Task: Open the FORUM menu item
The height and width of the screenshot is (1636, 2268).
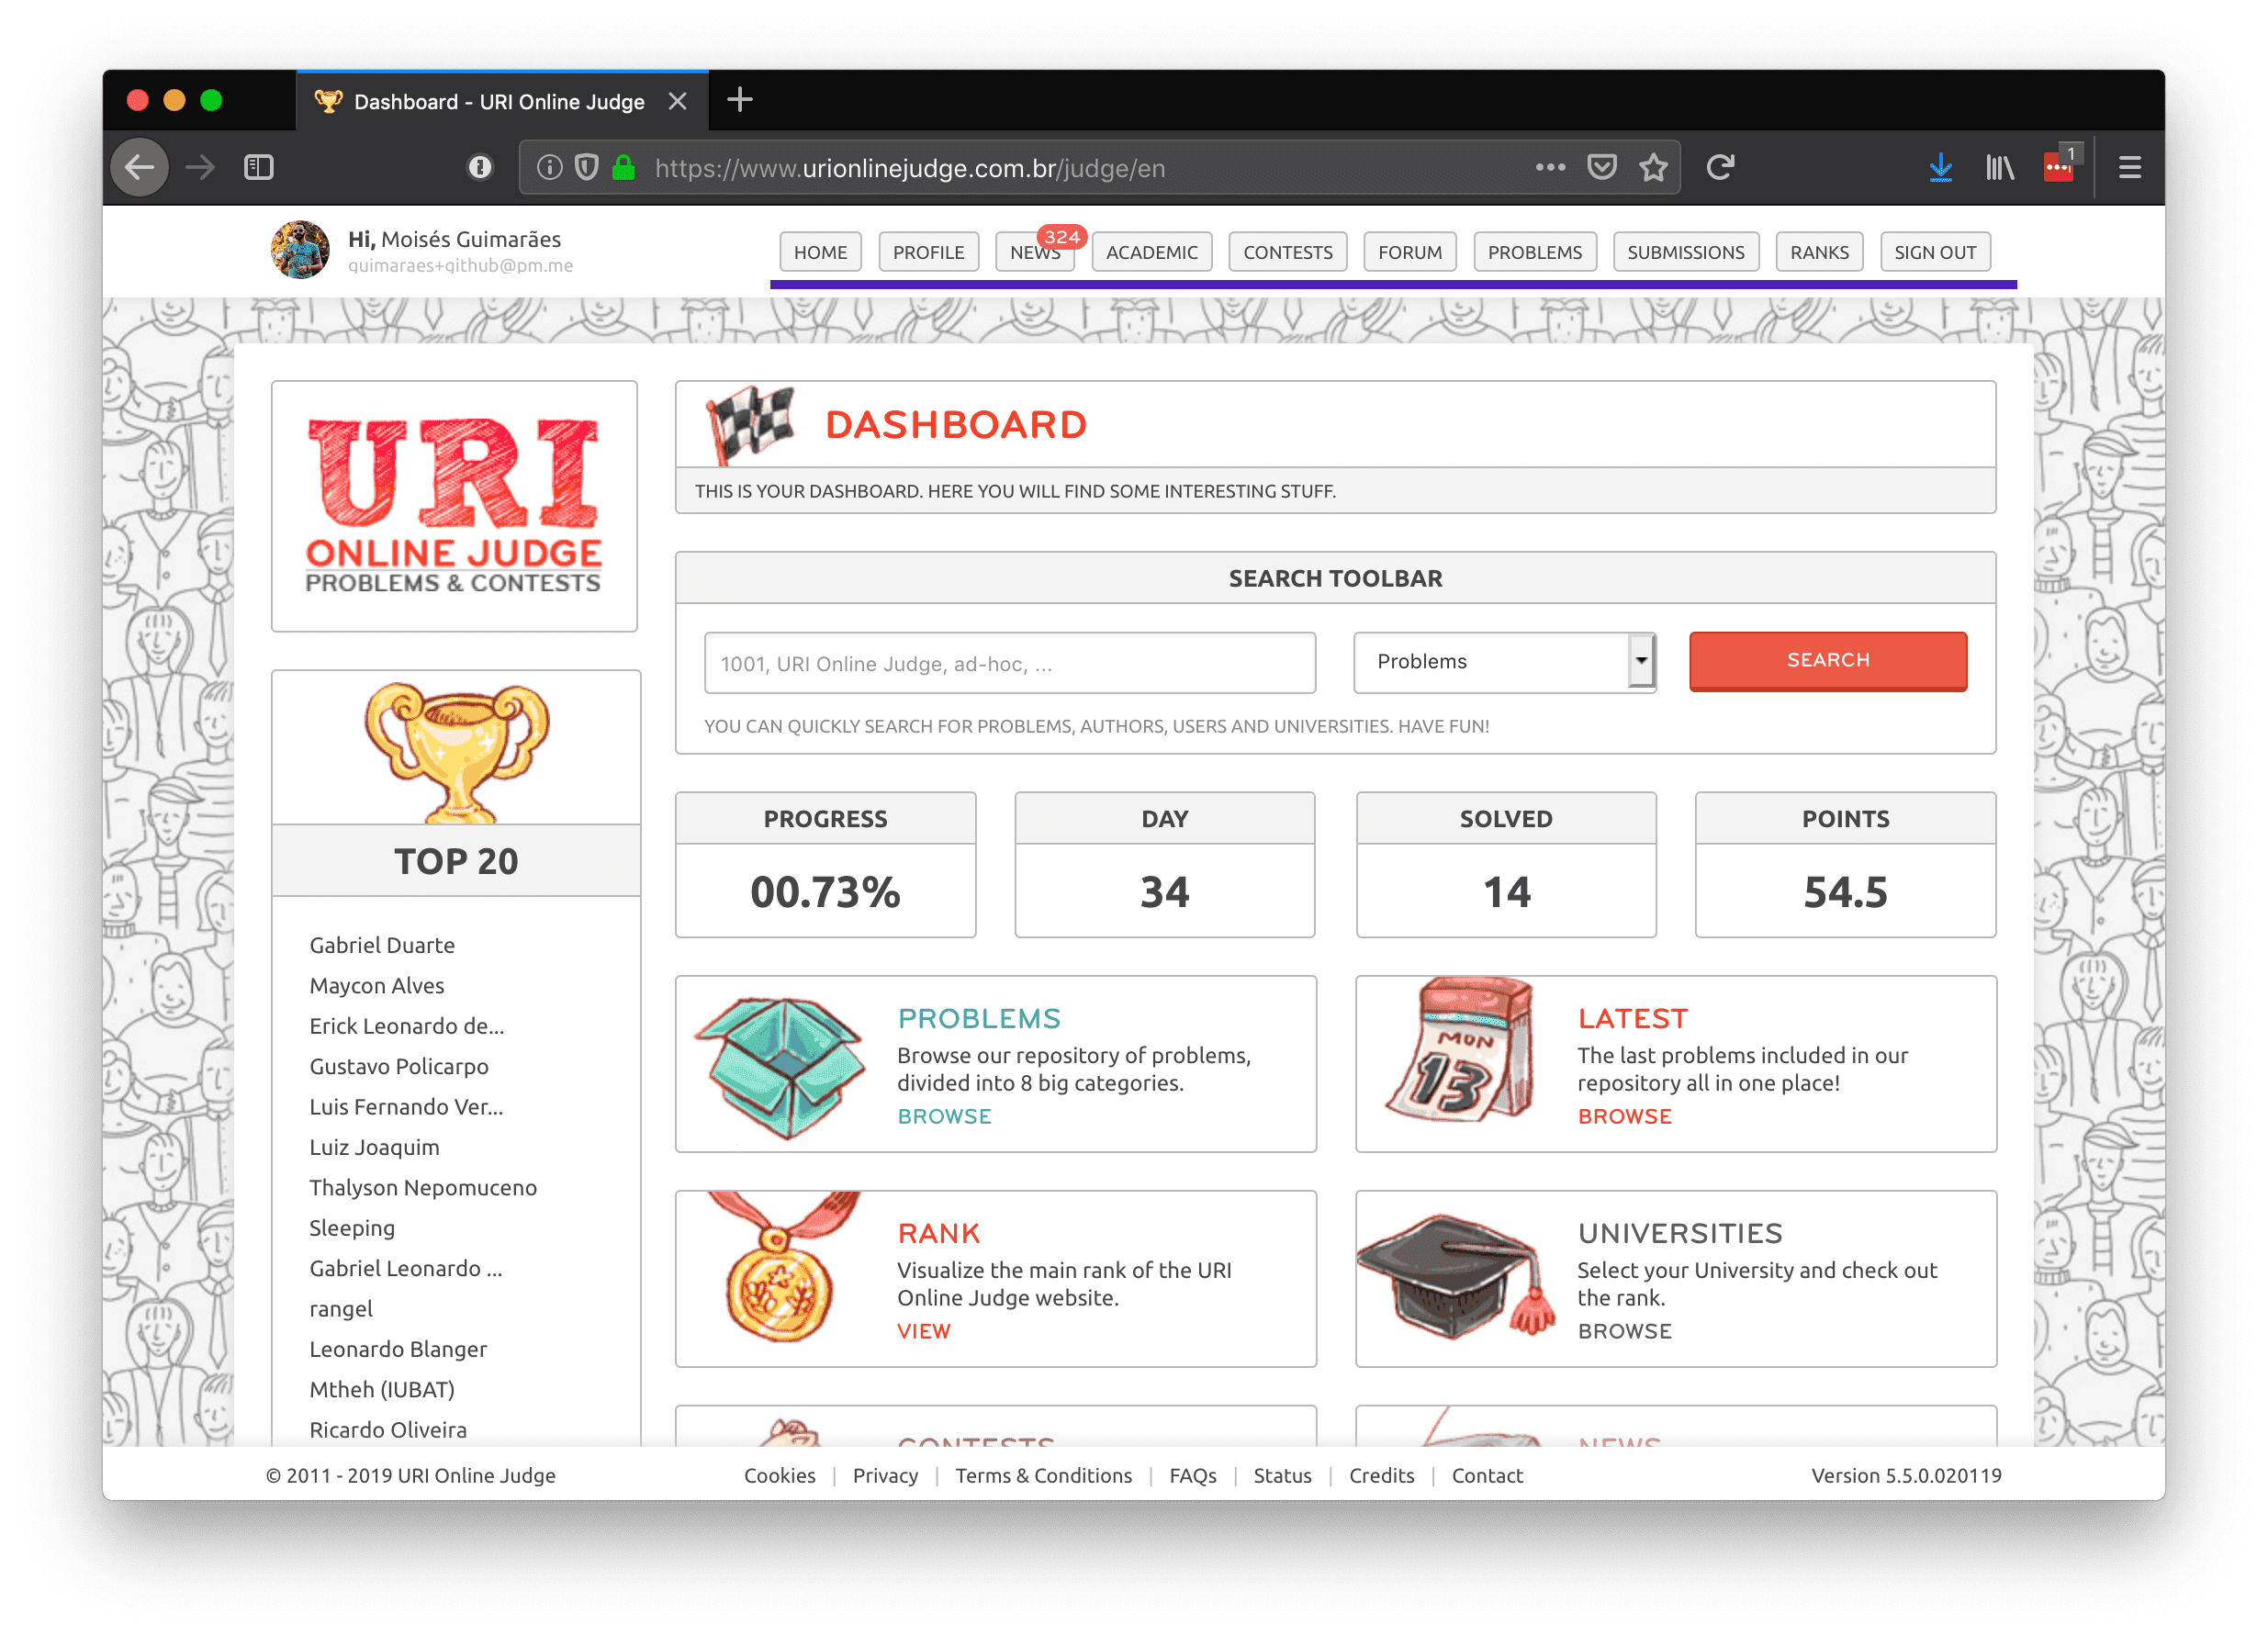Action: coord(1410,252)
